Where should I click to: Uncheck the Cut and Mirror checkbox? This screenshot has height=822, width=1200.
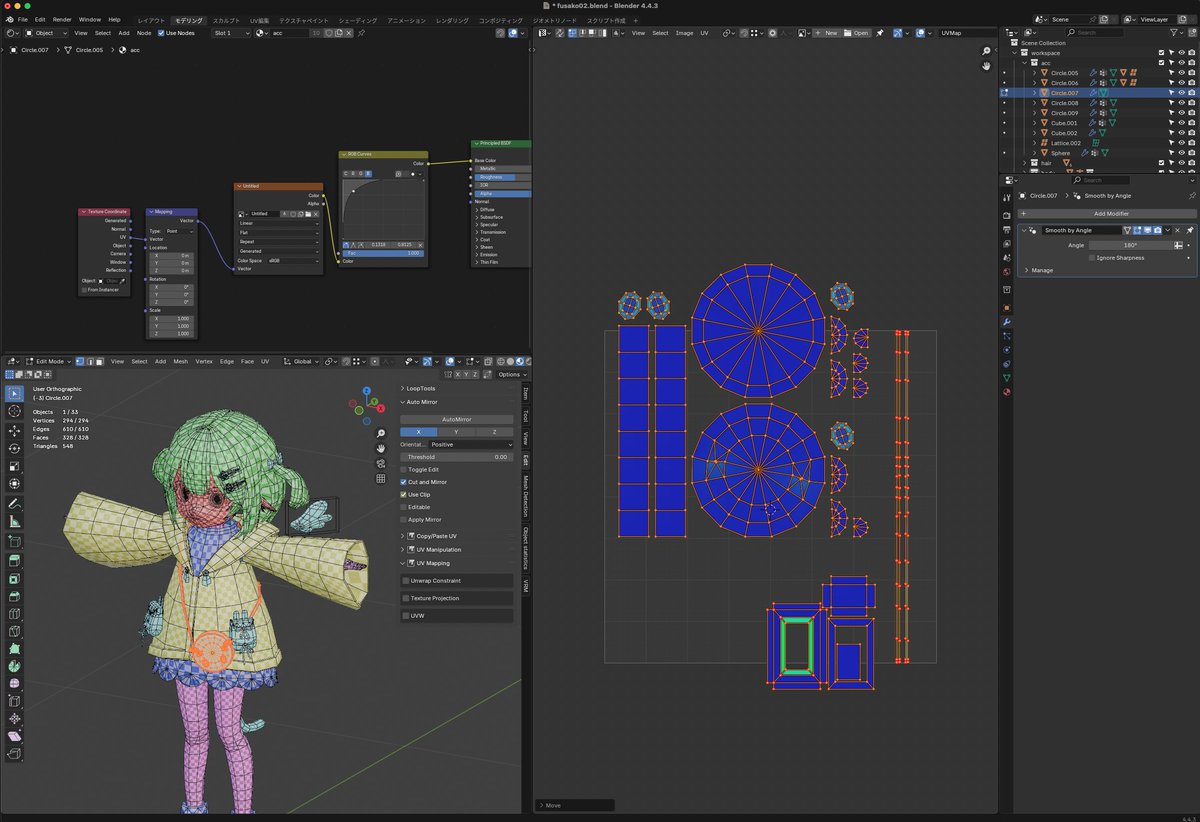click(x=404, y=482)
